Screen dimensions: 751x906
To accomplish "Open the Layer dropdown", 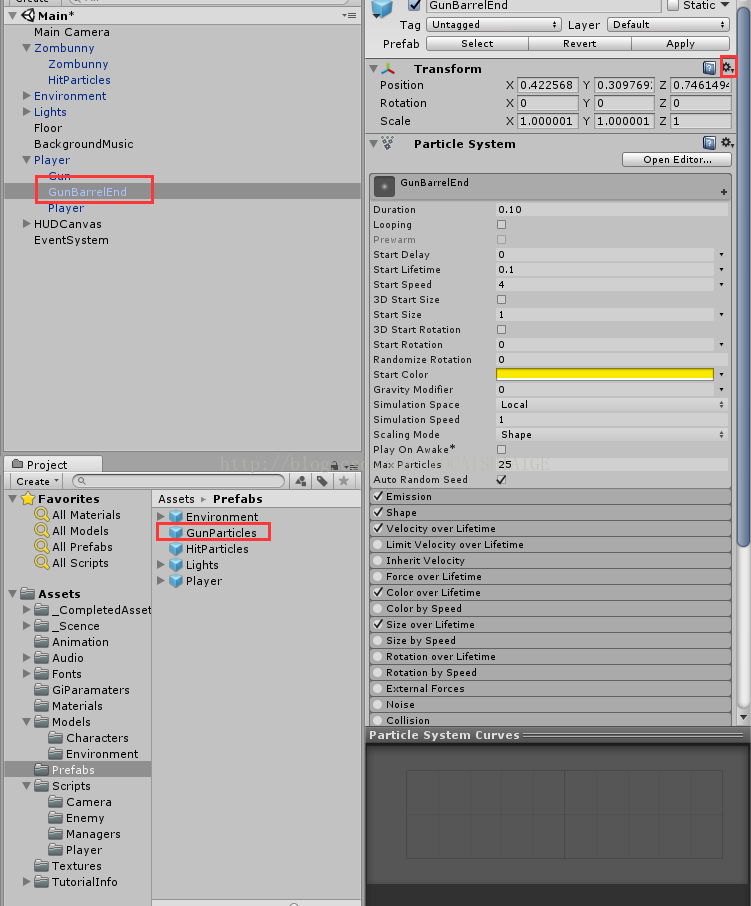I will 668,24.
